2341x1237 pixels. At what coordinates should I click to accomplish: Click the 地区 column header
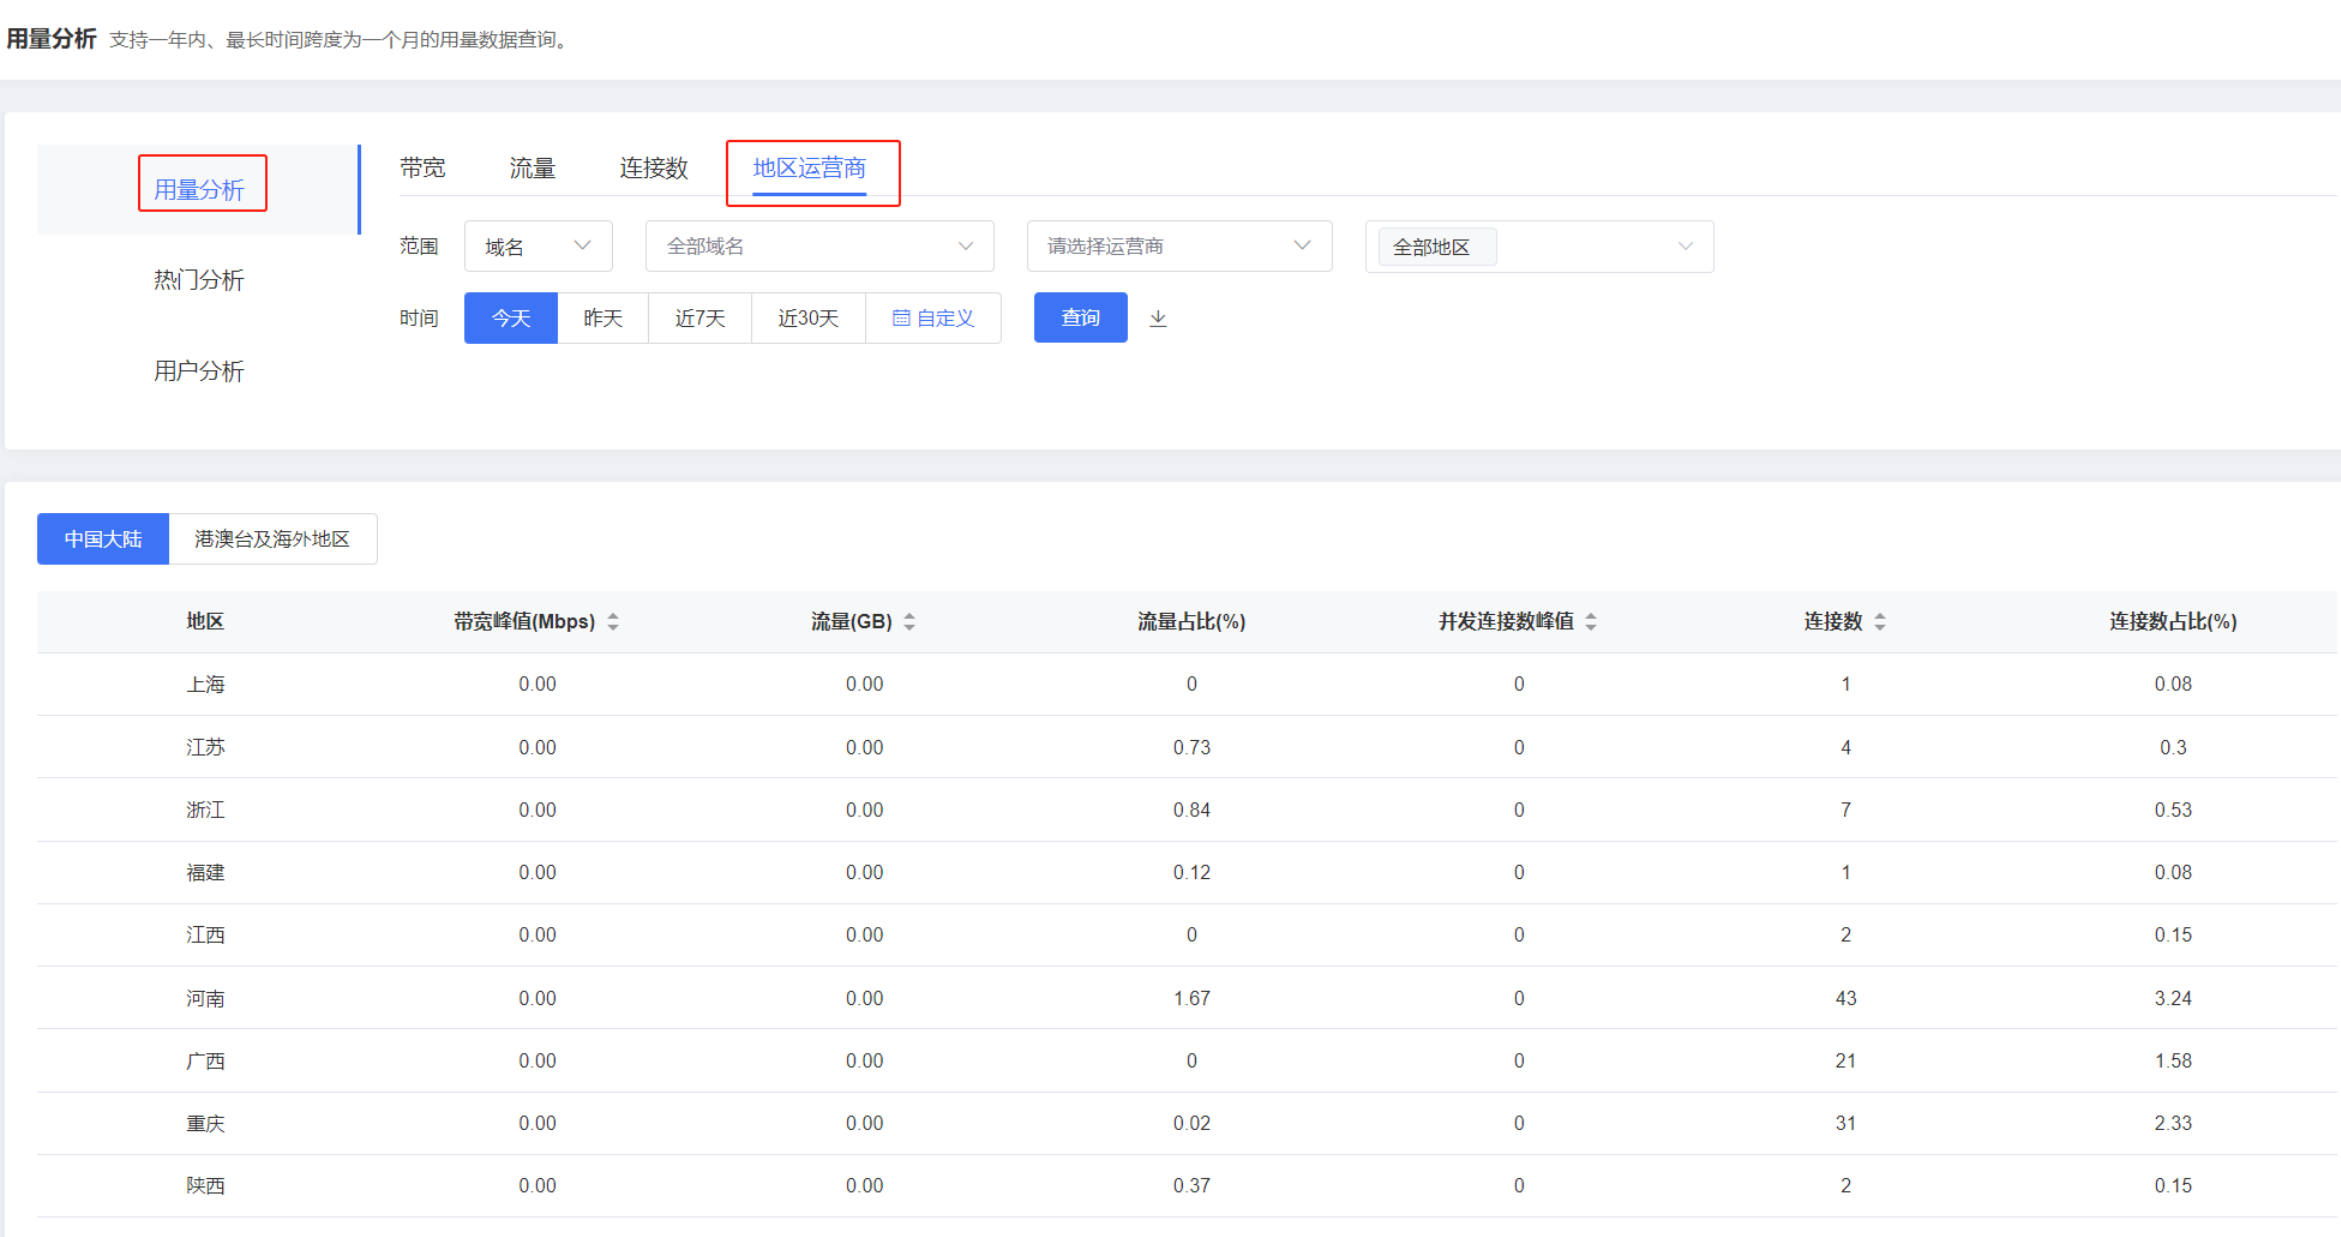click(x=205, y=621)
